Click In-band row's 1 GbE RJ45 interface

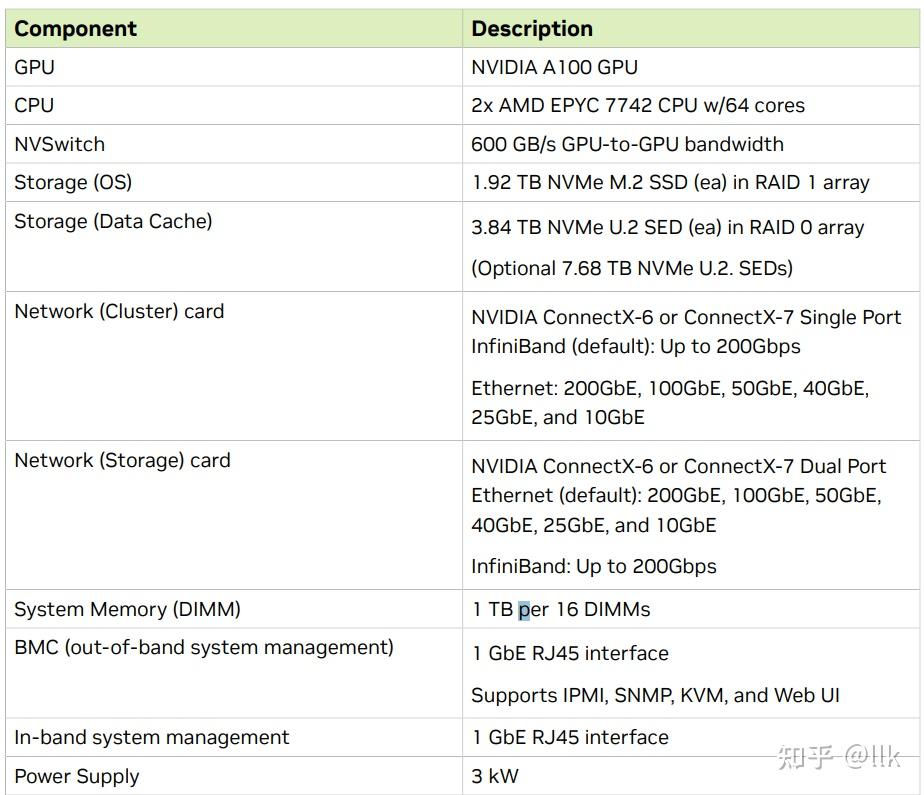coord(570,737)
